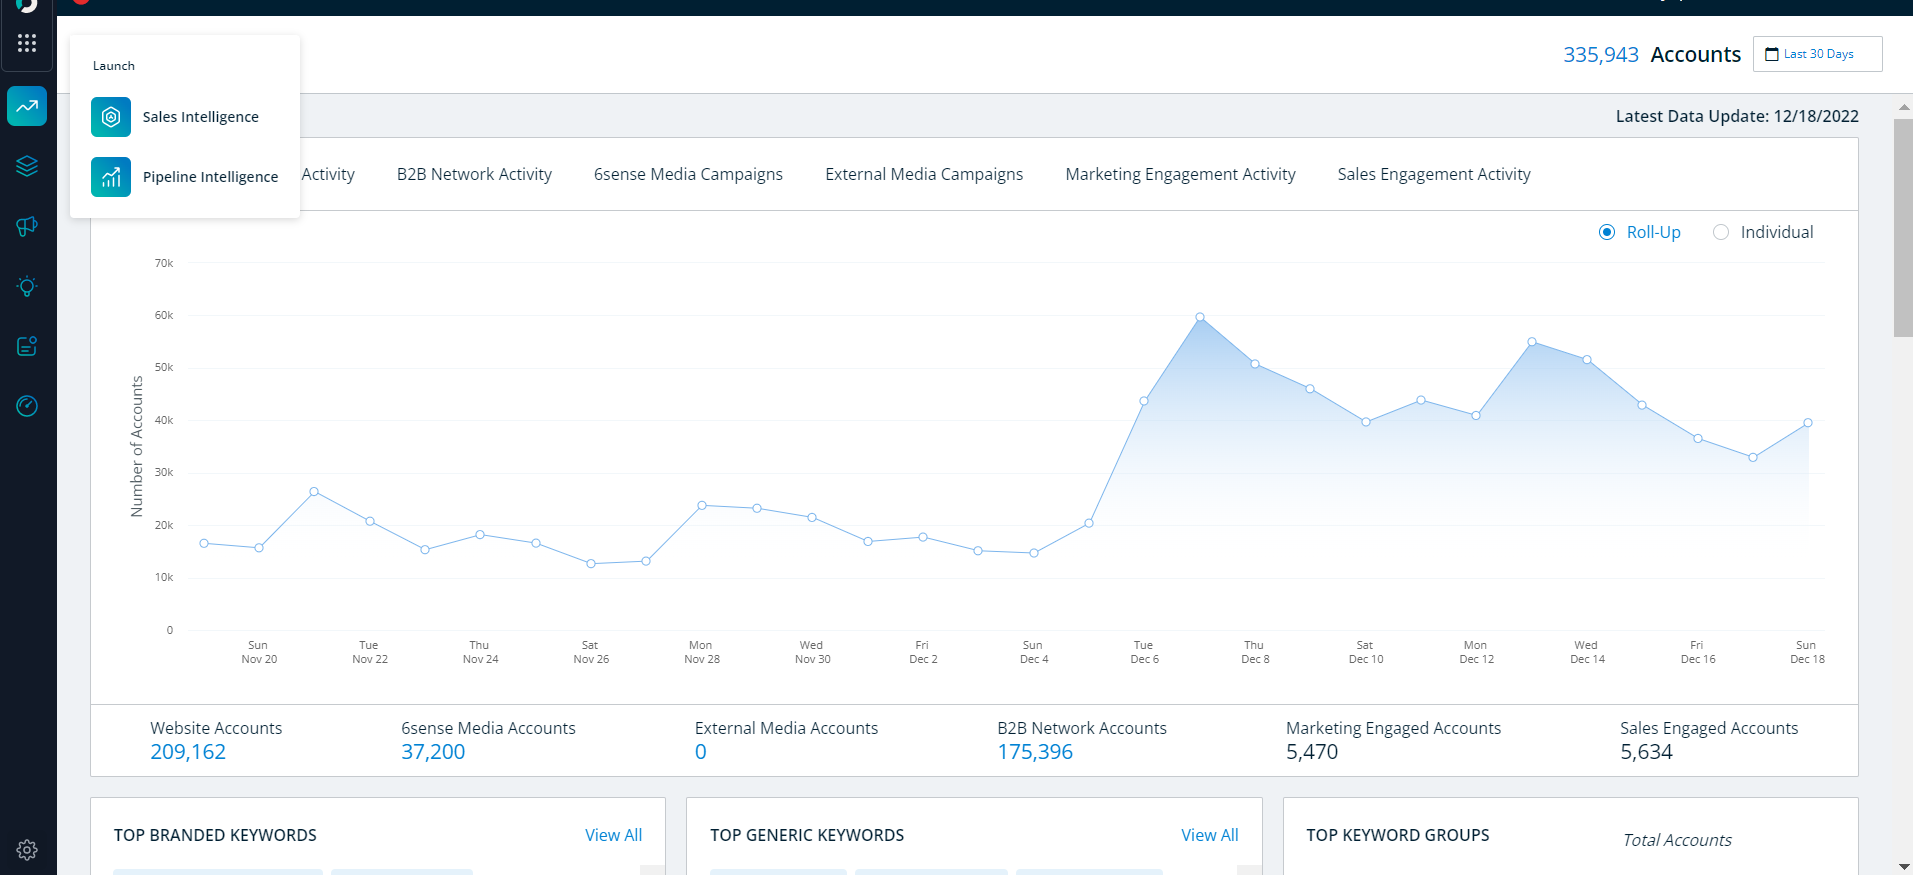Select the trending analytics sidebar icon
Image resolution: width=1913 pixels, height=875 pixels.
point(27,106)
